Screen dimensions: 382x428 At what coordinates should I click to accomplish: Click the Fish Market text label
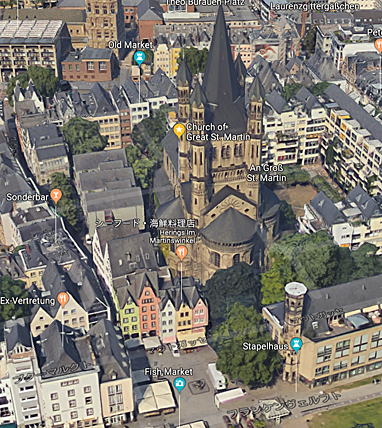[x=169, y=371]
